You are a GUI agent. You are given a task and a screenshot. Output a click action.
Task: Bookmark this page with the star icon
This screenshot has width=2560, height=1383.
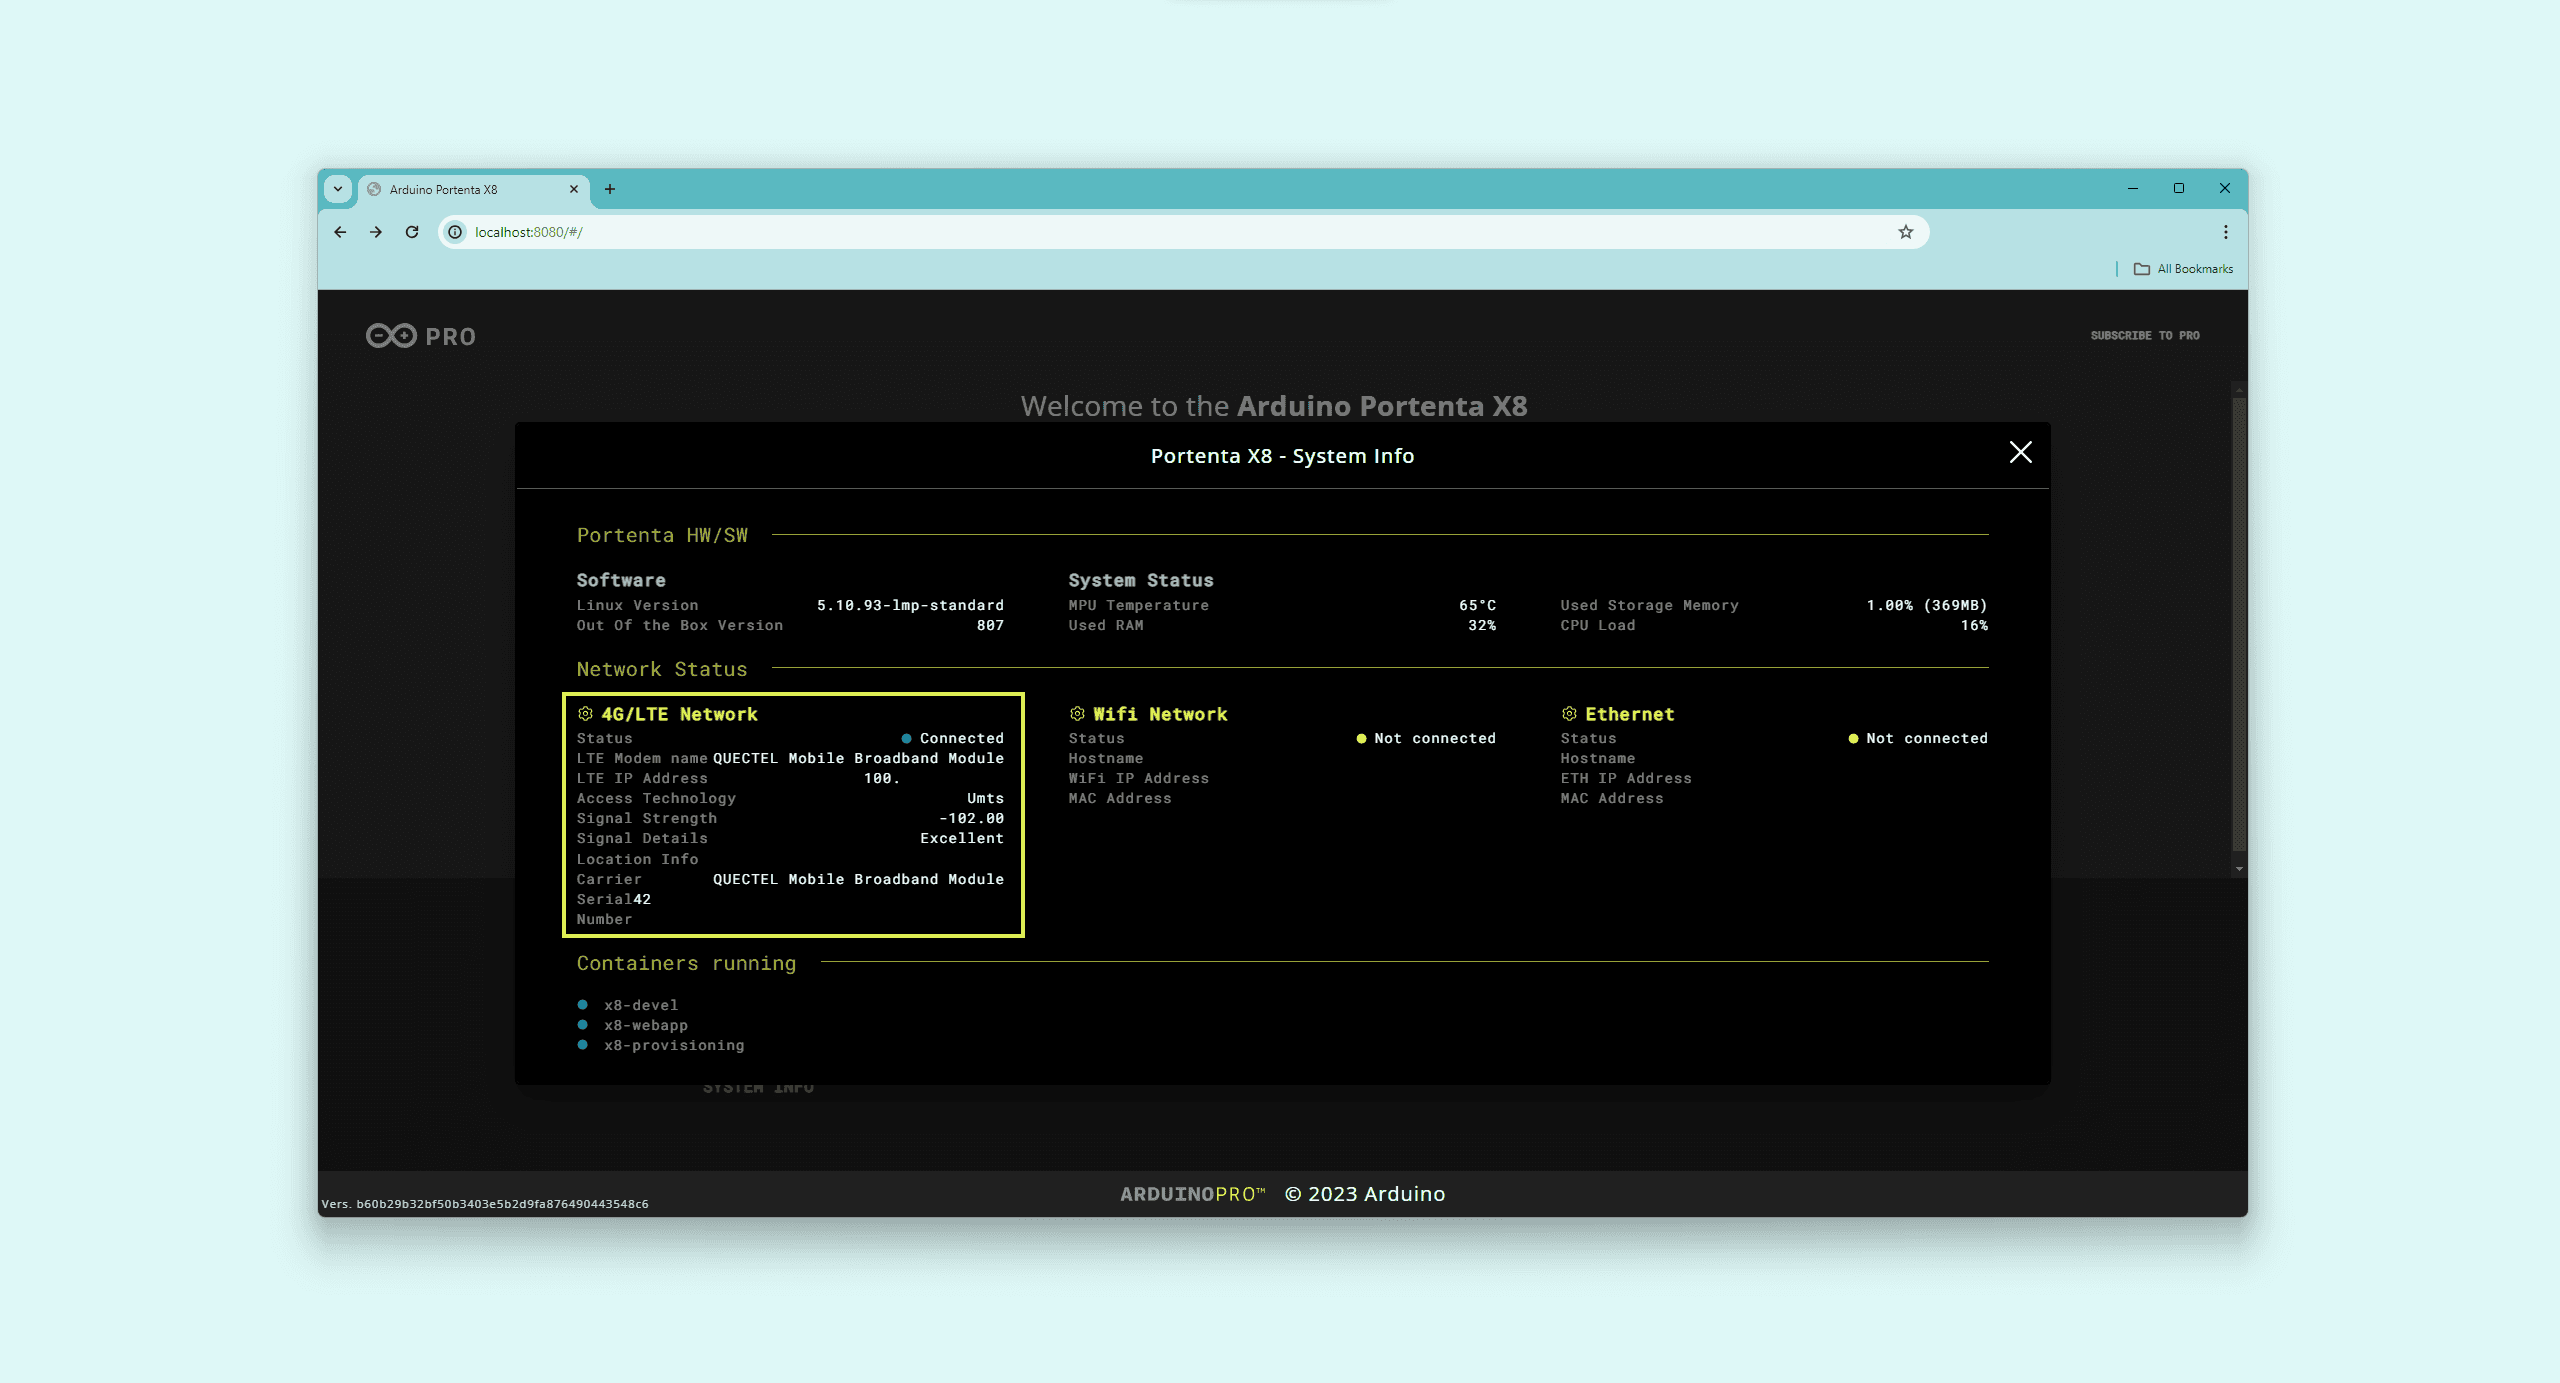coord(1905,232)
